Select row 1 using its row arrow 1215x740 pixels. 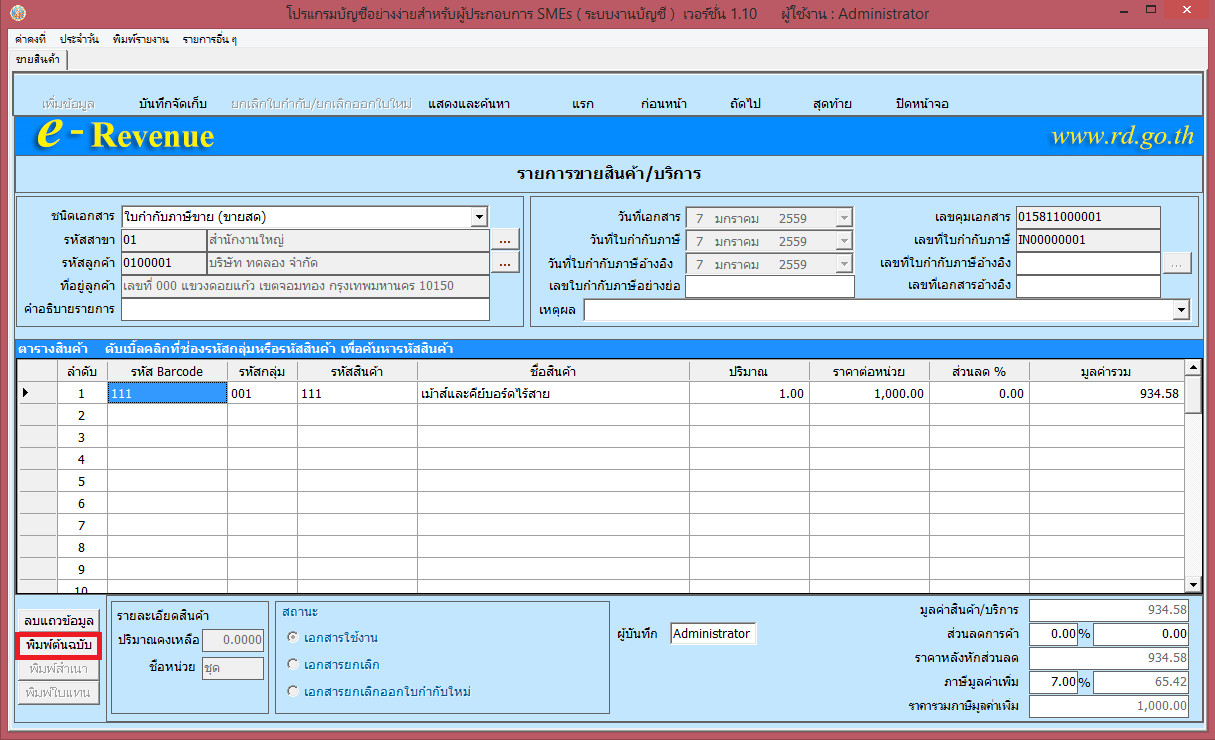pyautogui.click(x=37, y=393)
